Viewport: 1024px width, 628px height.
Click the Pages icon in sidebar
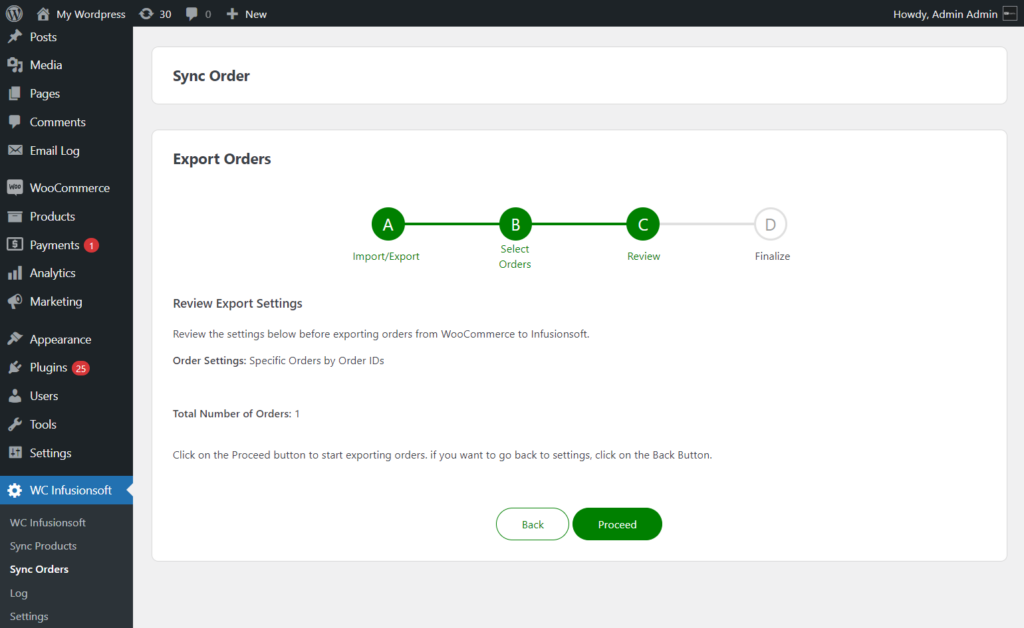(x=15, y=93)
